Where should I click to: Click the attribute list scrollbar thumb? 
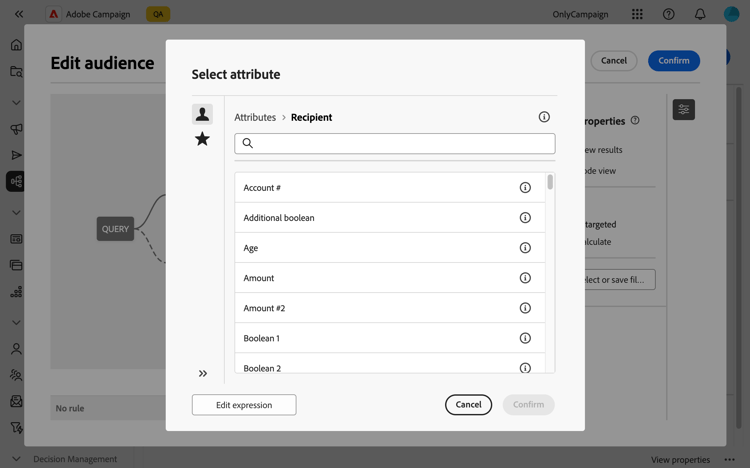550,182
